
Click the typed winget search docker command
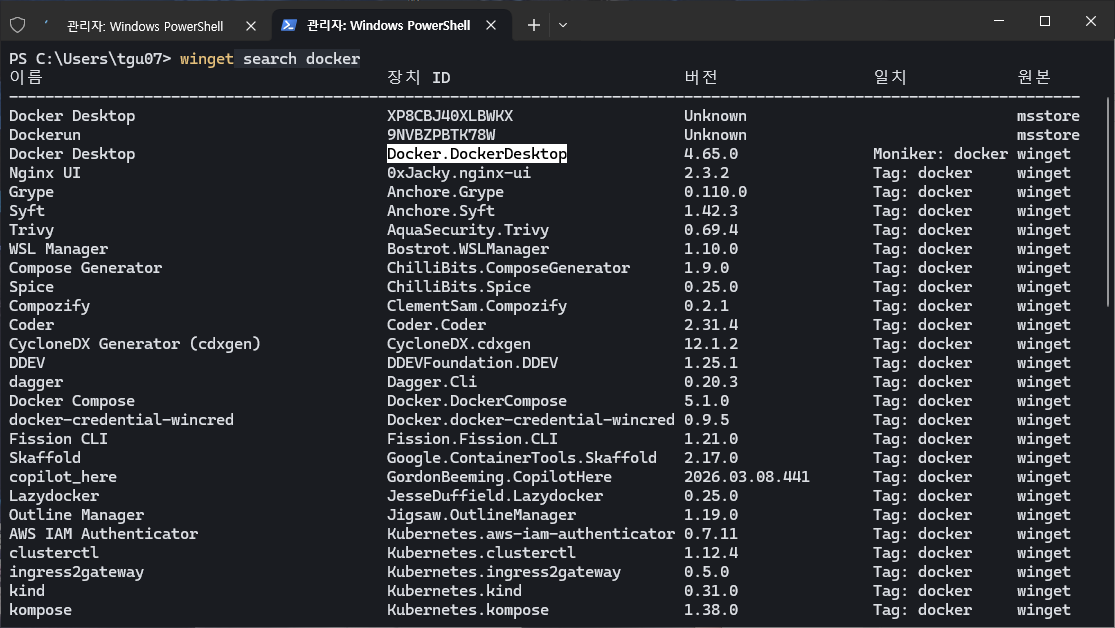(270, 59)
